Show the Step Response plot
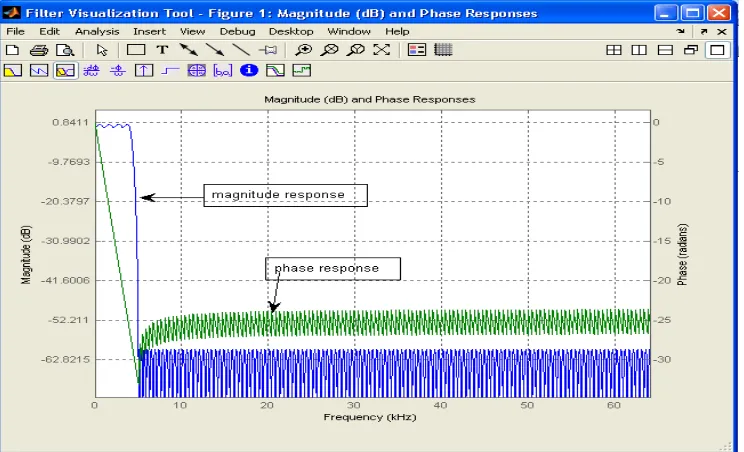Screen dimensions: 744x452 pyautogui.click(x=170, y=71)
